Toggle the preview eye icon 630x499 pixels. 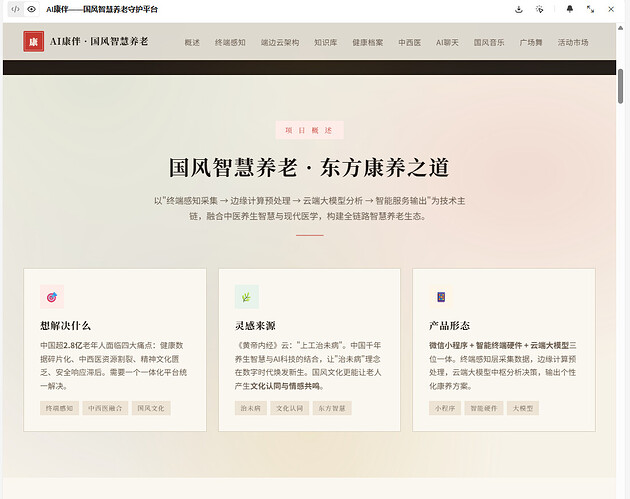31,9
